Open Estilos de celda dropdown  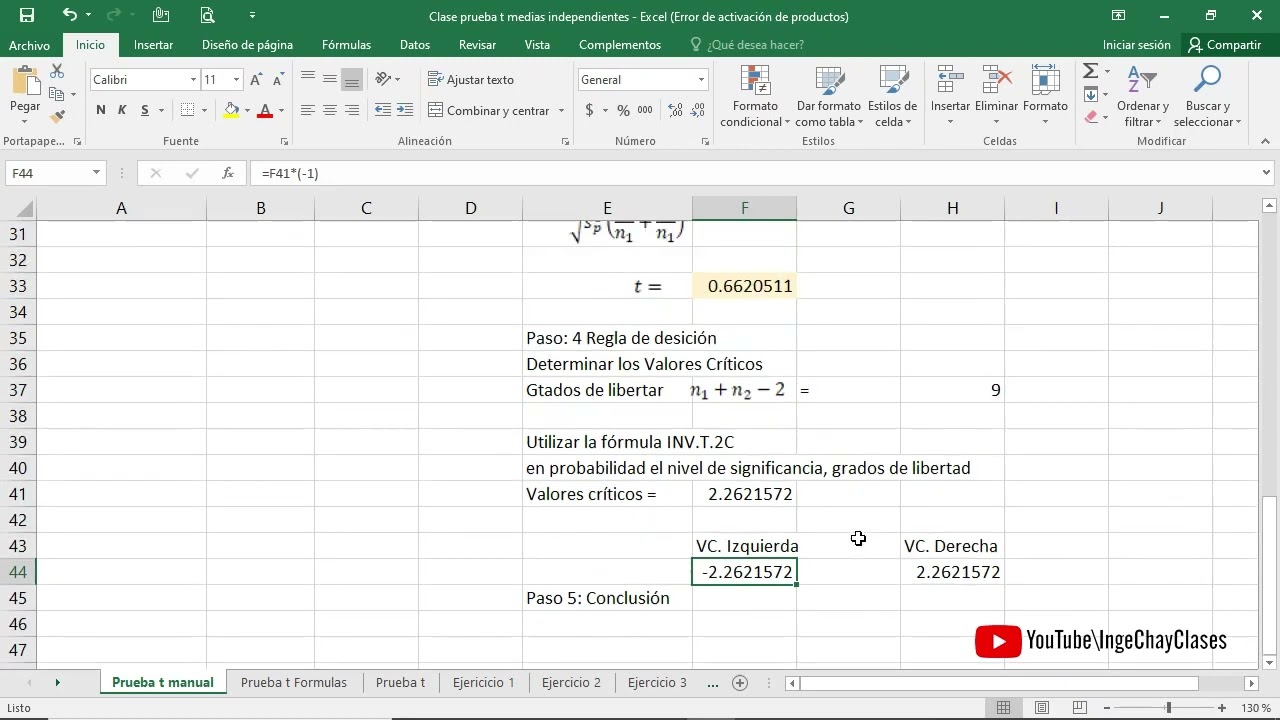click(892, 97)
